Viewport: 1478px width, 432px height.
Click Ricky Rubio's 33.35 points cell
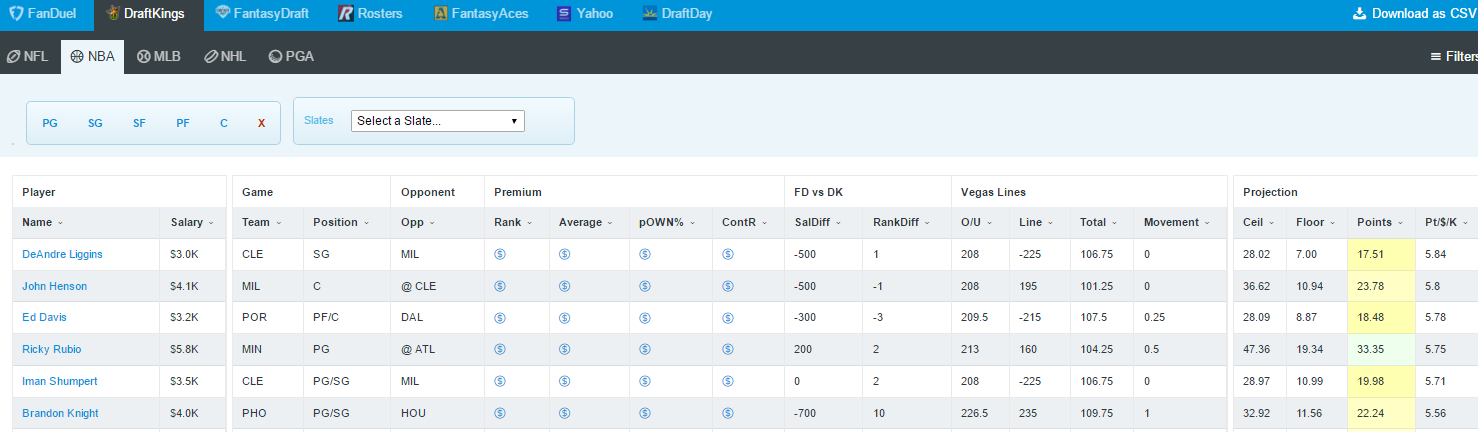click(1381, 349)
